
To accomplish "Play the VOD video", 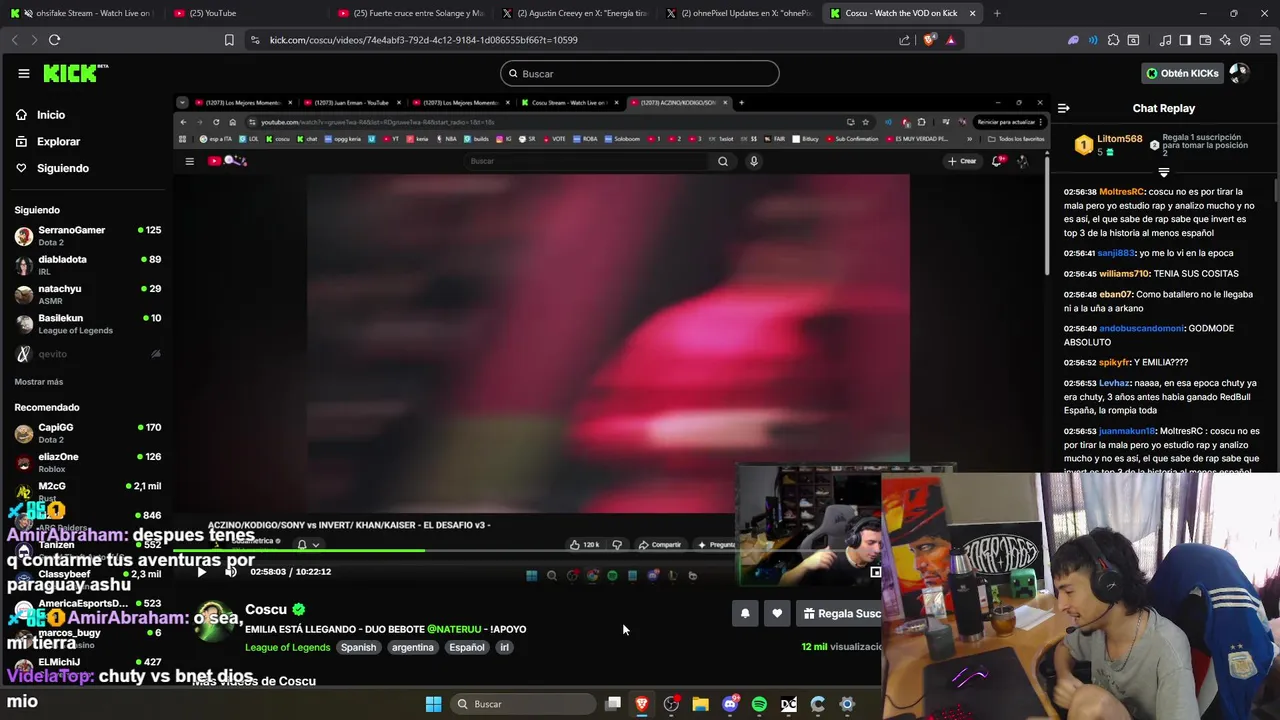I will click(201, 572).
